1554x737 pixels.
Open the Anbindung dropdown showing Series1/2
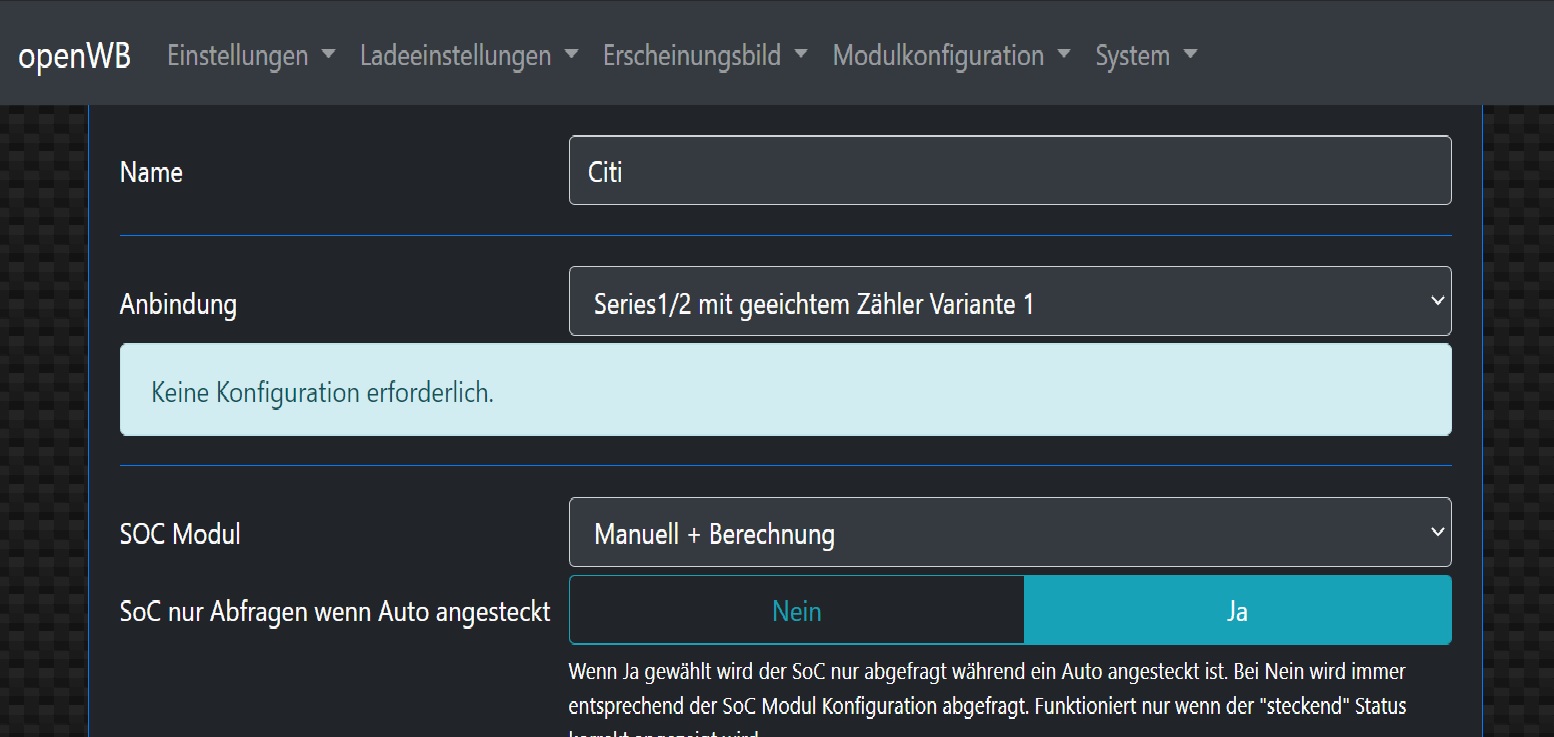(x=1000, y=301)
